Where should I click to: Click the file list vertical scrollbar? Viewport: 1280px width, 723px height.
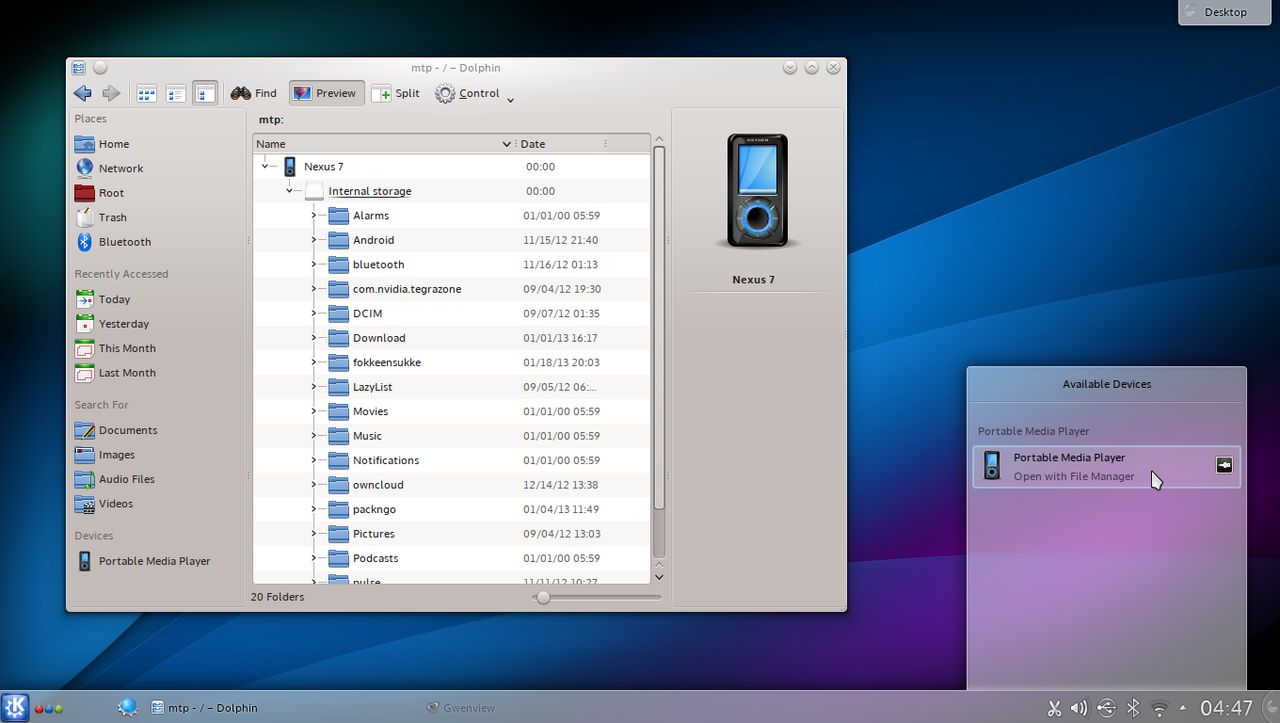tap(659, 330)
